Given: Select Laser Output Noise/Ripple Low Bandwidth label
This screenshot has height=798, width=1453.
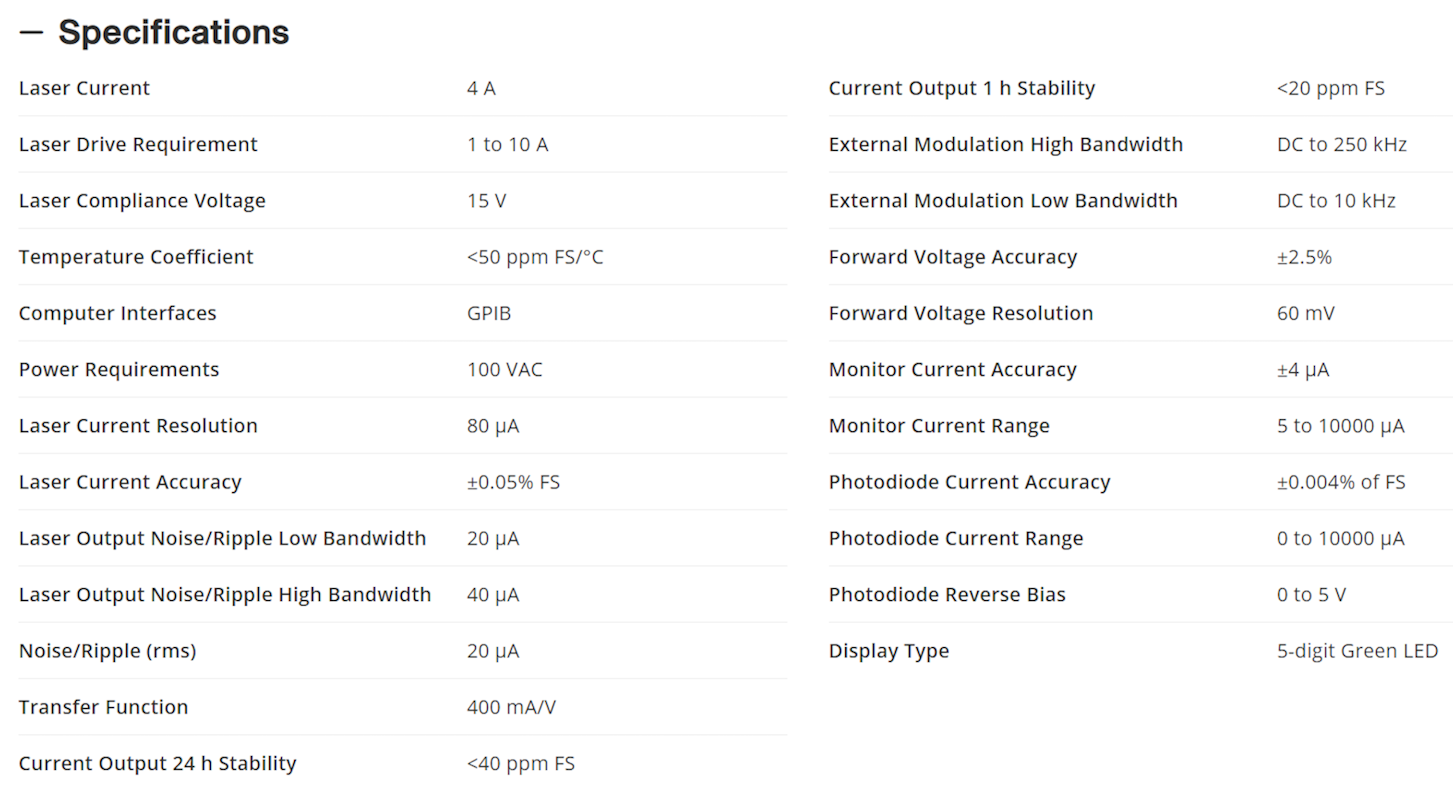Looking at the screenshot, I should pos(222,538).
